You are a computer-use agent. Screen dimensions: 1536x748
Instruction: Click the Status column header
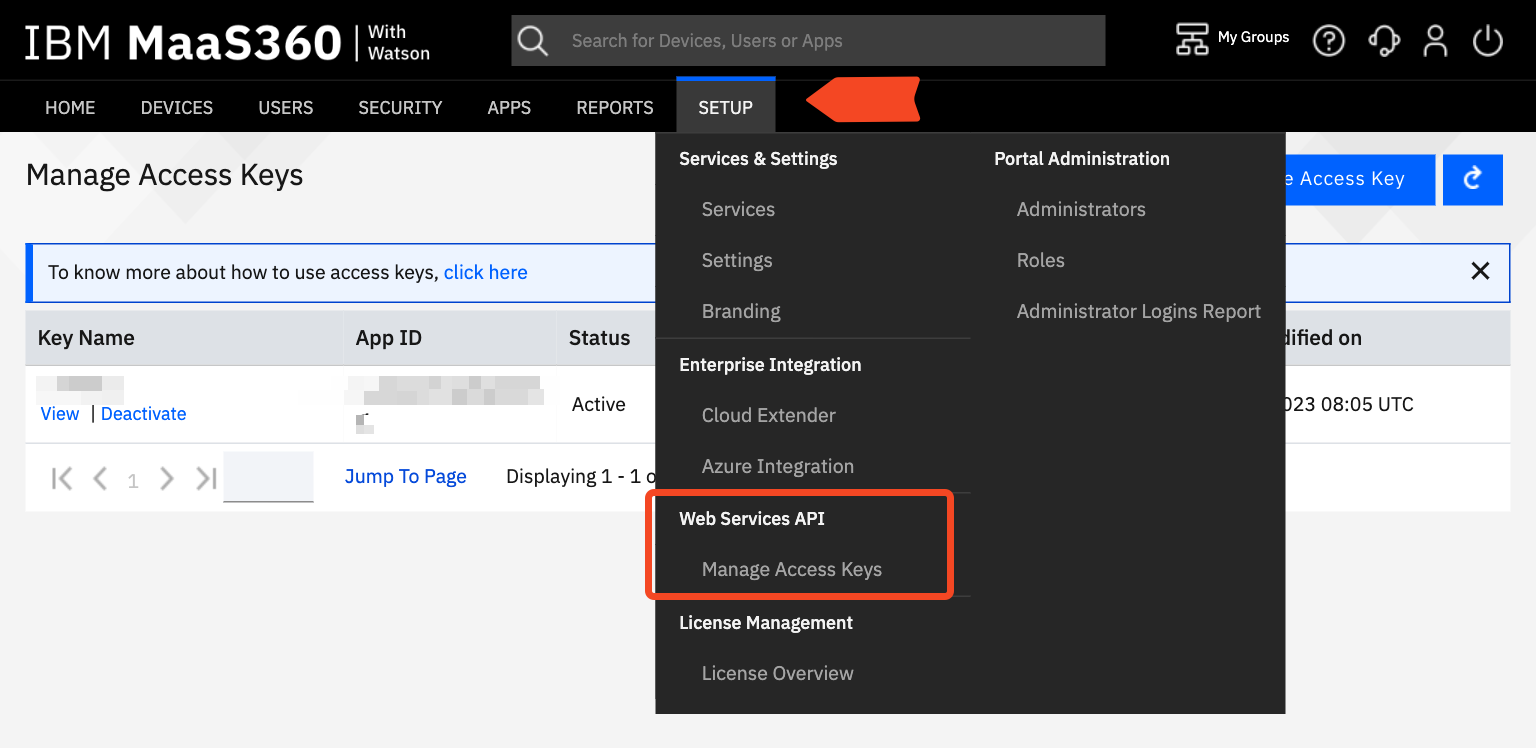tap(600, 338)
